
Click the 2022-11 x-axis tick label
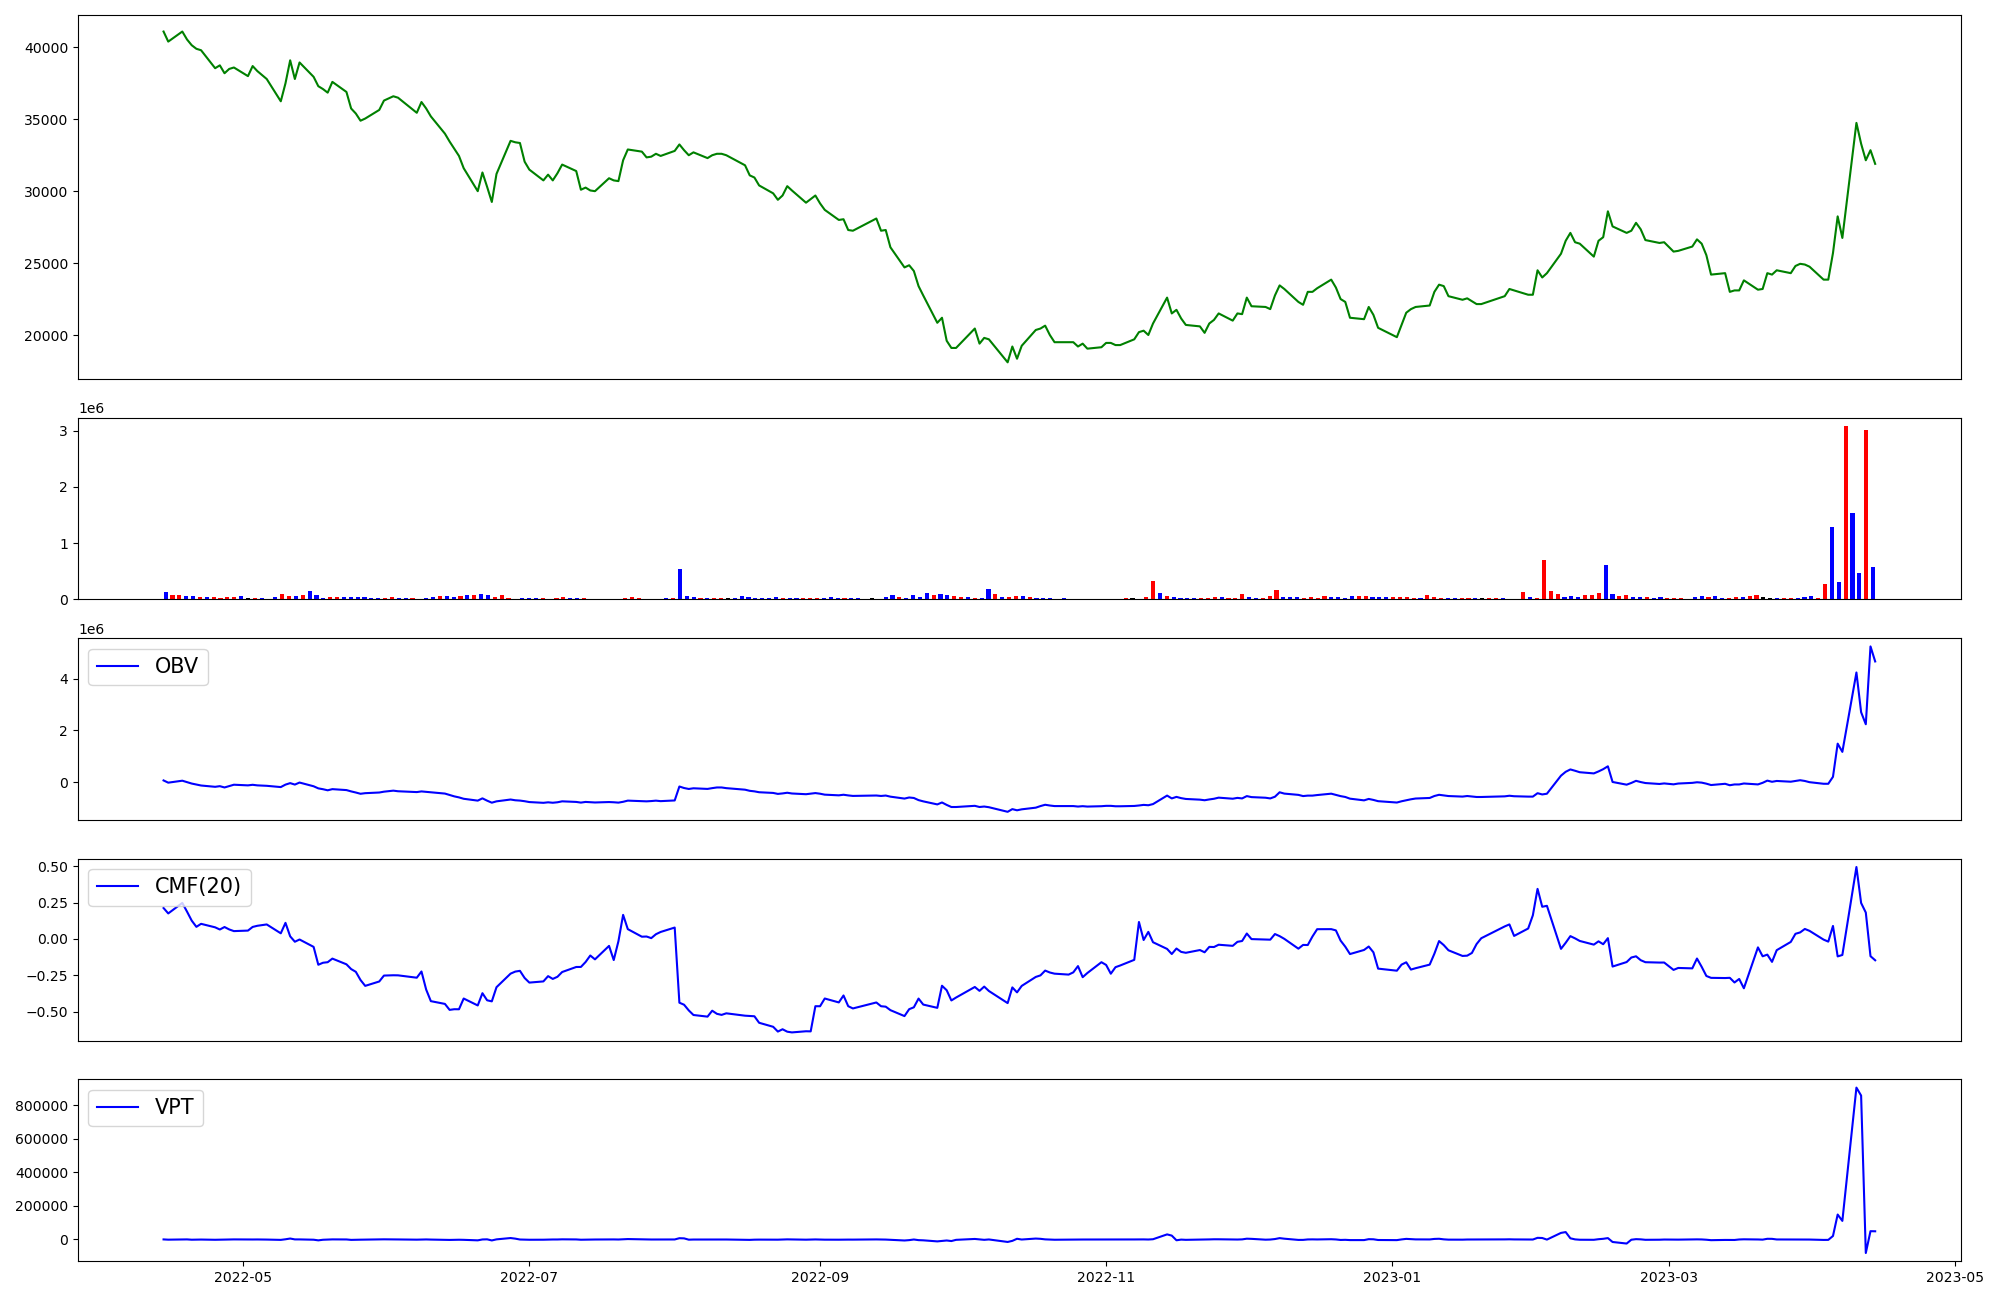1106,1277
